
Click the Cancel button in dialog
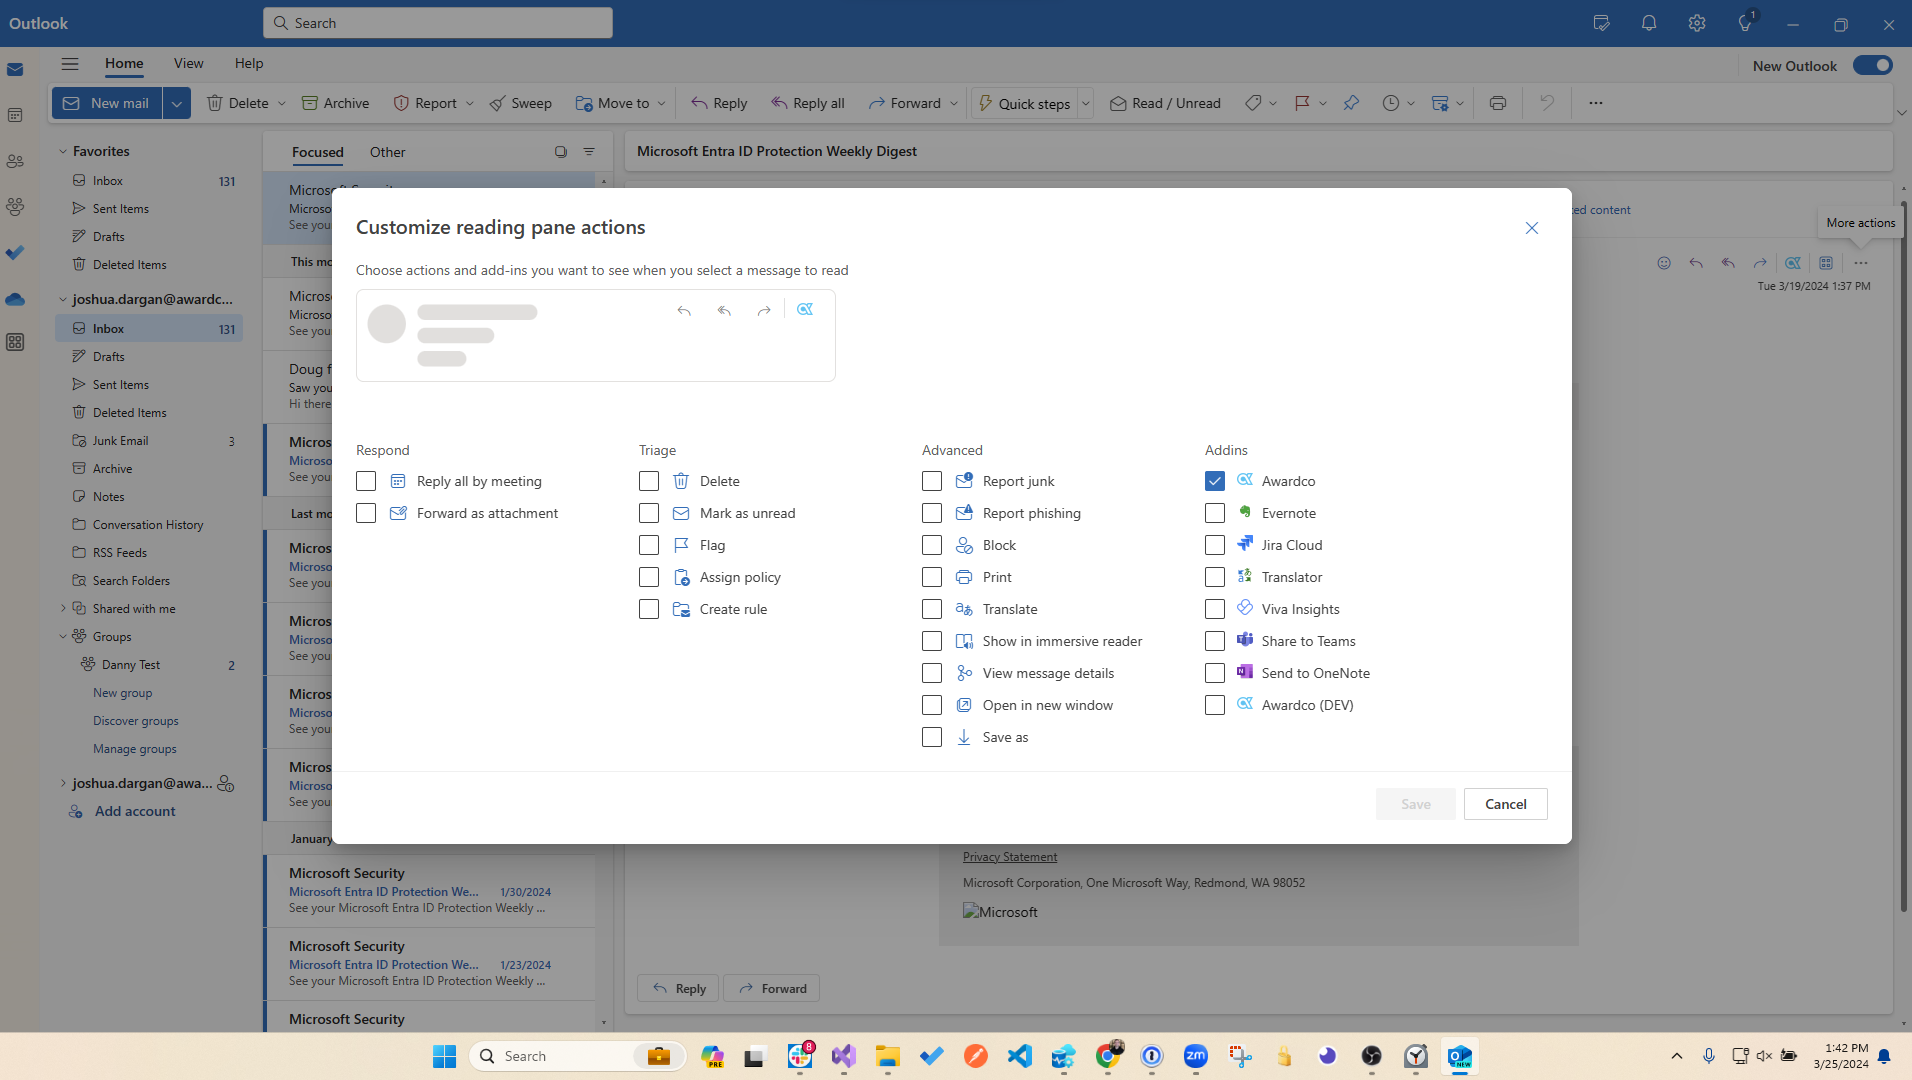1505,804
